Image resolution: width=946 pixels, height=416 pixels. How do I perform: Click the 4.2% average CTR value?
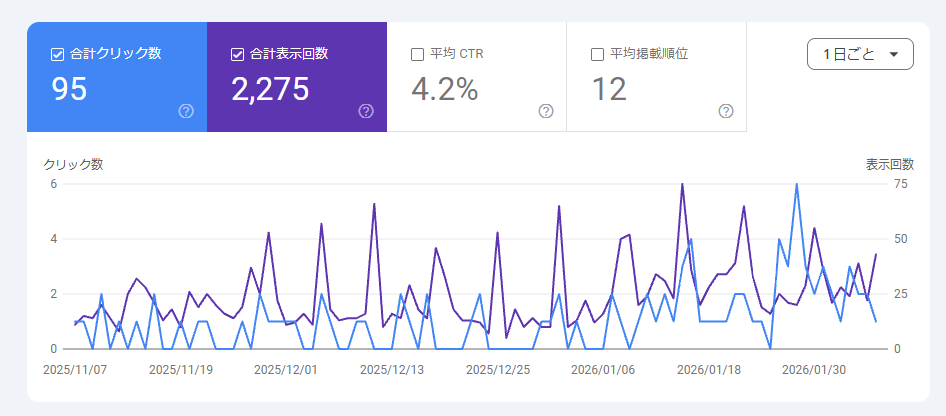click(x=445, y=90)
